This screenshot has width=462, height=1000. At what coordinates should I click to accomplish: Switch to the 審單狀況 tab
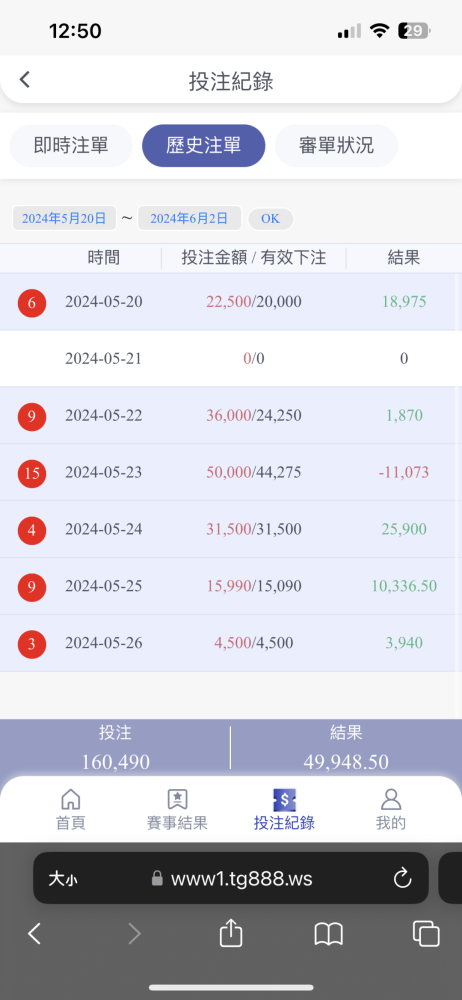pyautogui.click(x=336, y=145)
